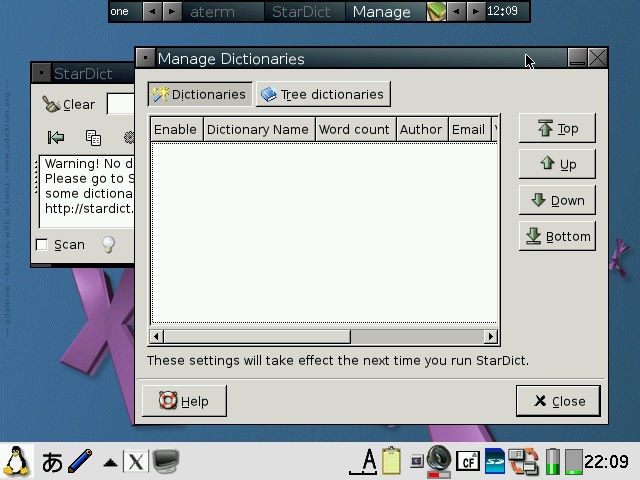Viewport: 640px width, 480px height.
Task: Move the dictionary to Bottom
Action: pyautogui.click(x=557, y=236)
